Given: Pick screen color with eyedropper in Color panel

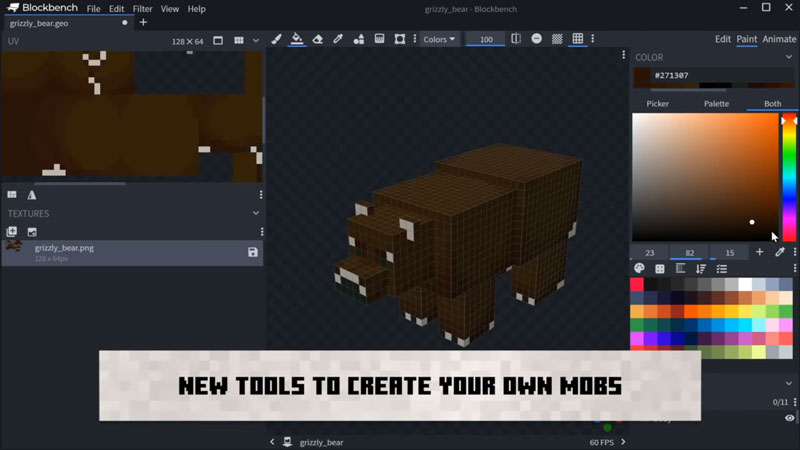Looking at the screenshot, I should (780, 252).
